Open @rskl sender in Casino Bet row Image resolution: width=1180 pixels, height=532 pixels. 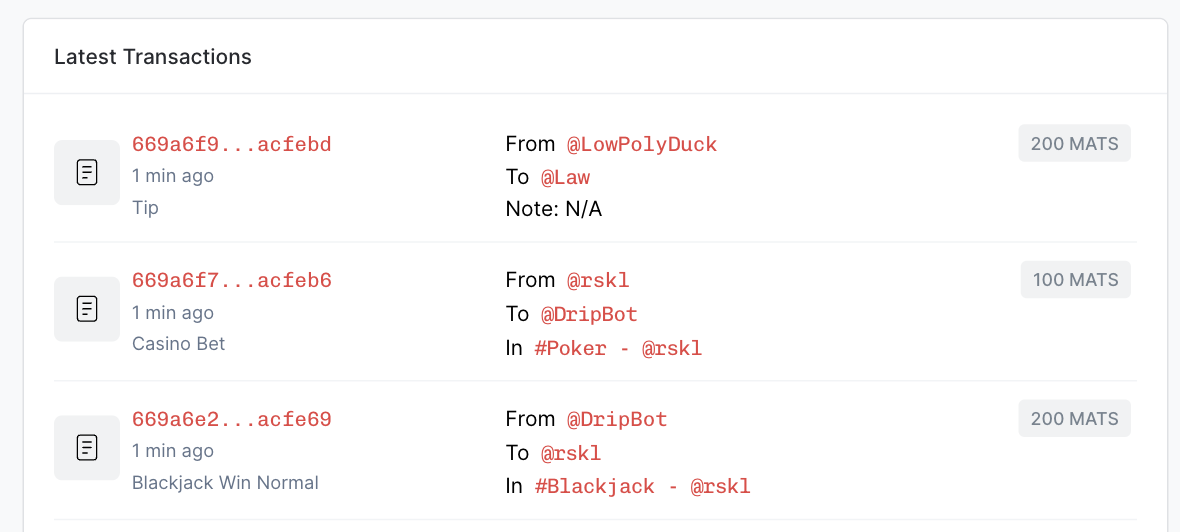[598, 281]
